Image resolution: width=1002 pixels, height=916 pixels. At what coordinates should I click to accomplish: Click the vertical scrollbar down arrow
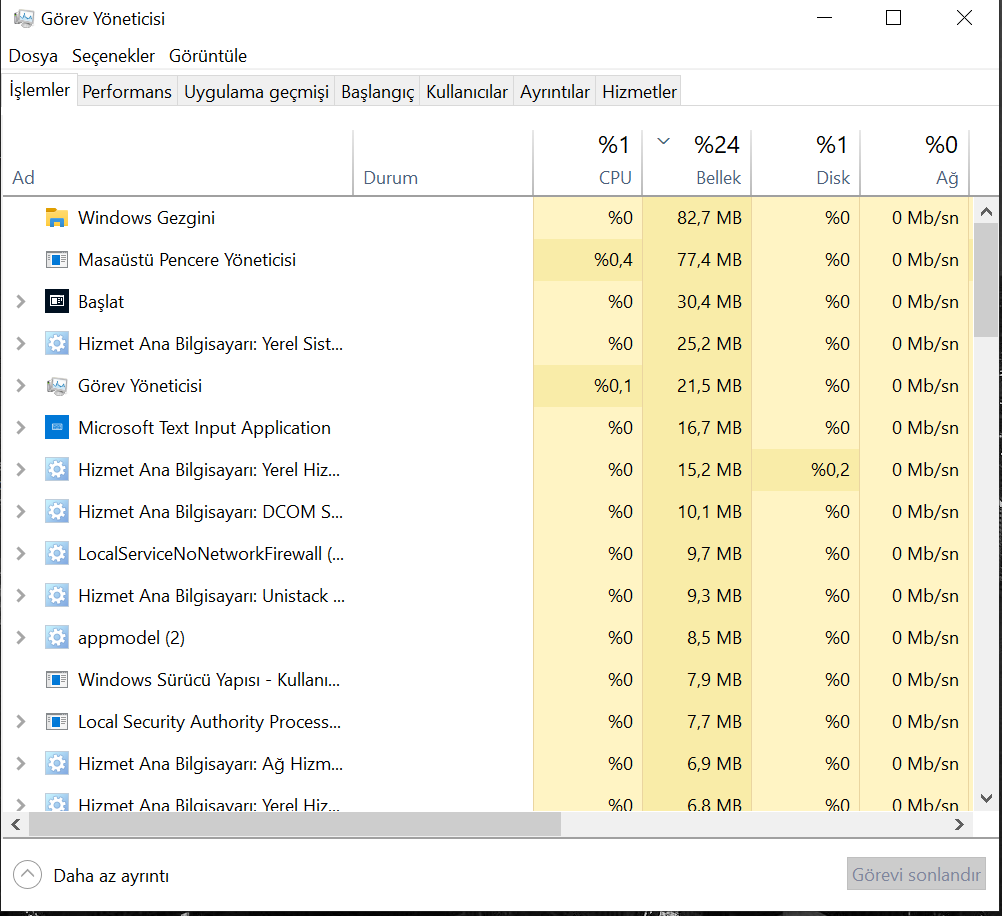click(x=987, y=798)
